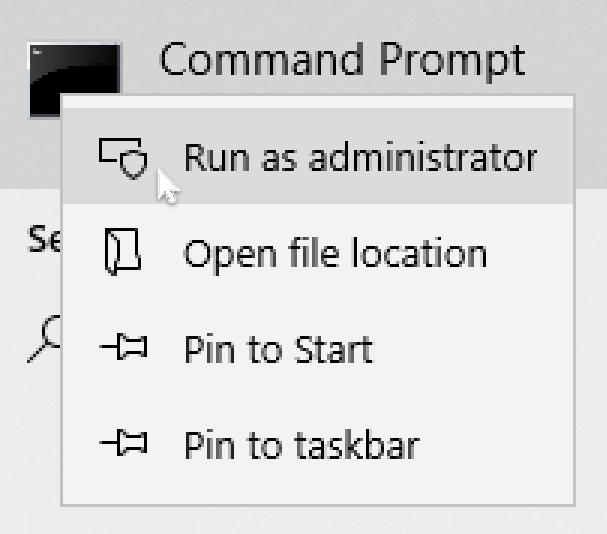Choose the Pin to taskbar text entry

click(x=301, y=444)
